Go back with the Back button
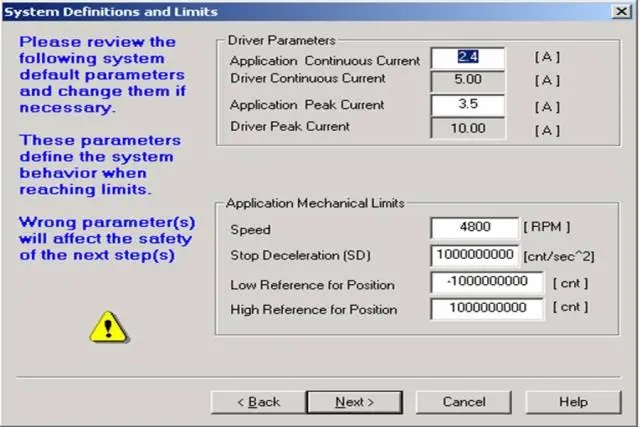The image size is (640, 427). click(x=257, y=401)
